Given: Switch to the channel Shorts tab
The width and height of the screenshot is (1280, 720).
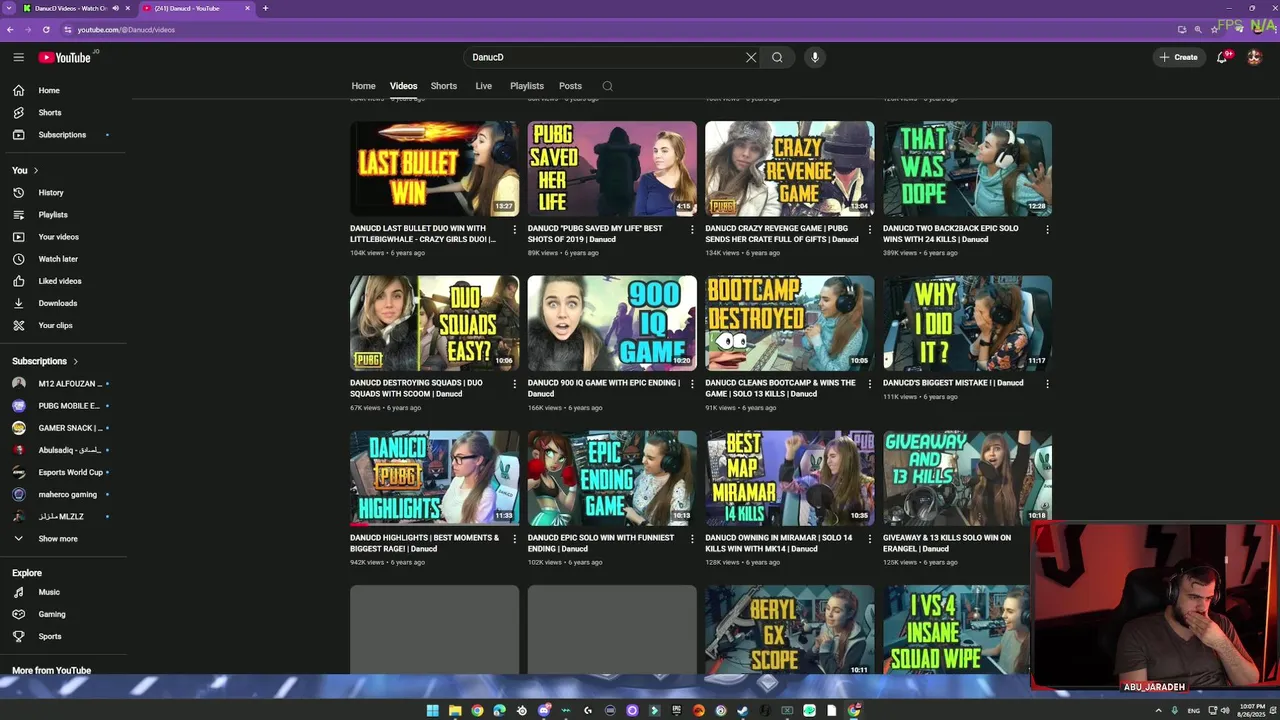Looking at the screenshot, I should [444, 86].
